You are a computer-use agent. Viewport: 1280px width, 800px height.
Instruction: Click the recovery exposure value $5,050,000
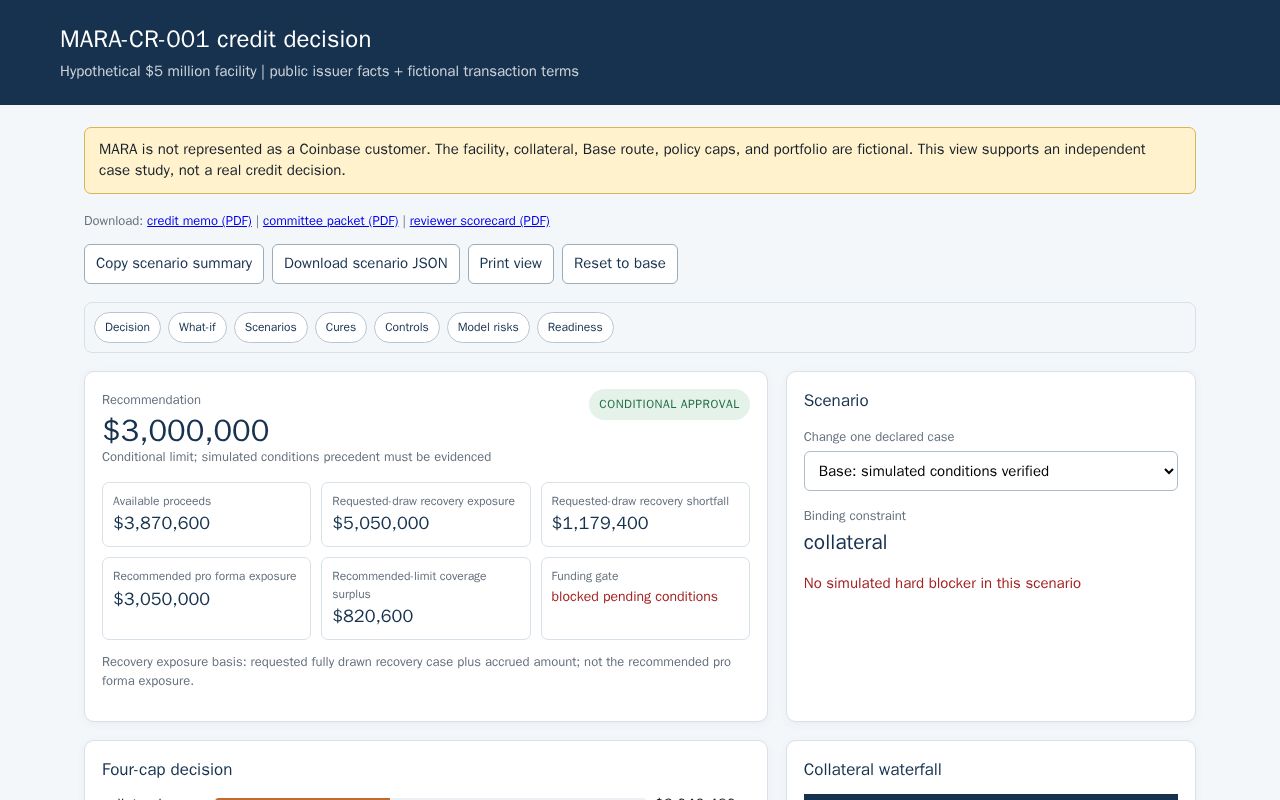[381, 523]
